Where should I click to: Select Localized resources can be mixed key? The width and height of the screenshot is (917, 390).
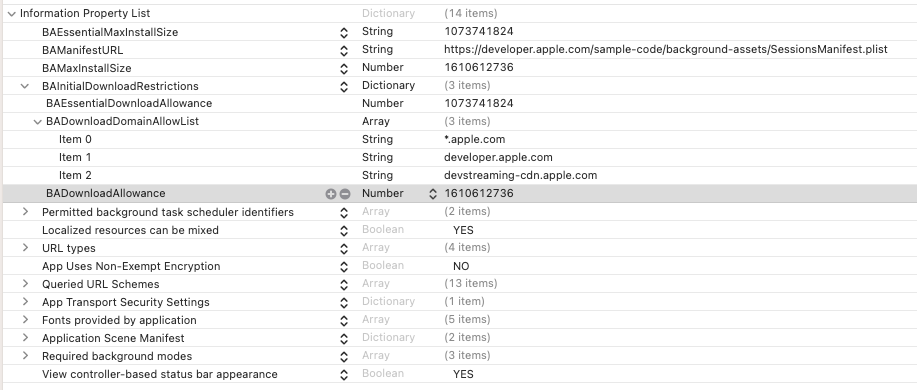pos(130,230)
